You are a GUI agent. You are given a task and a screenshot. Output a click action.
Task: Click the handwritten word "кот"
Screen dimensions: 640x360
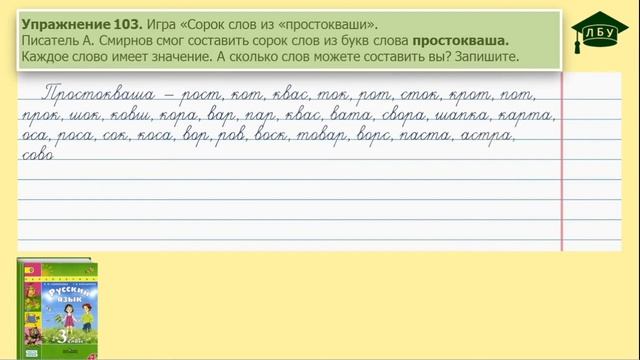click(x=248, y=95)
